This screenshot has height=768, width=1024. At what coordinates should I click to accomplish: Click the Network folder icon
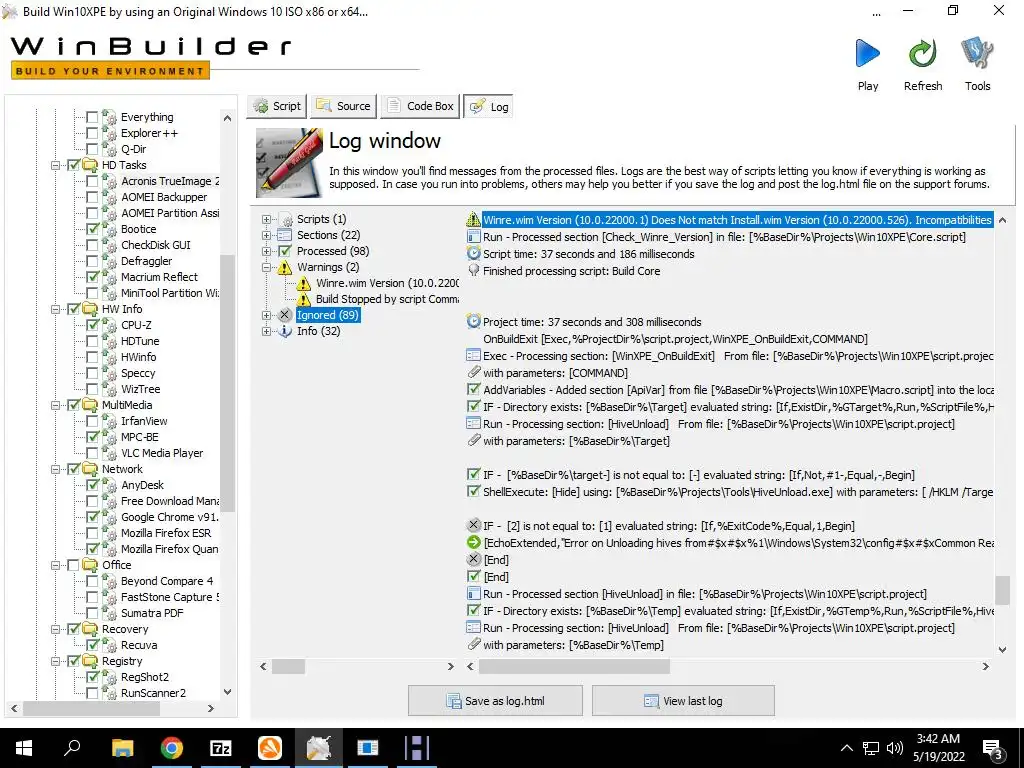(90, 469)
